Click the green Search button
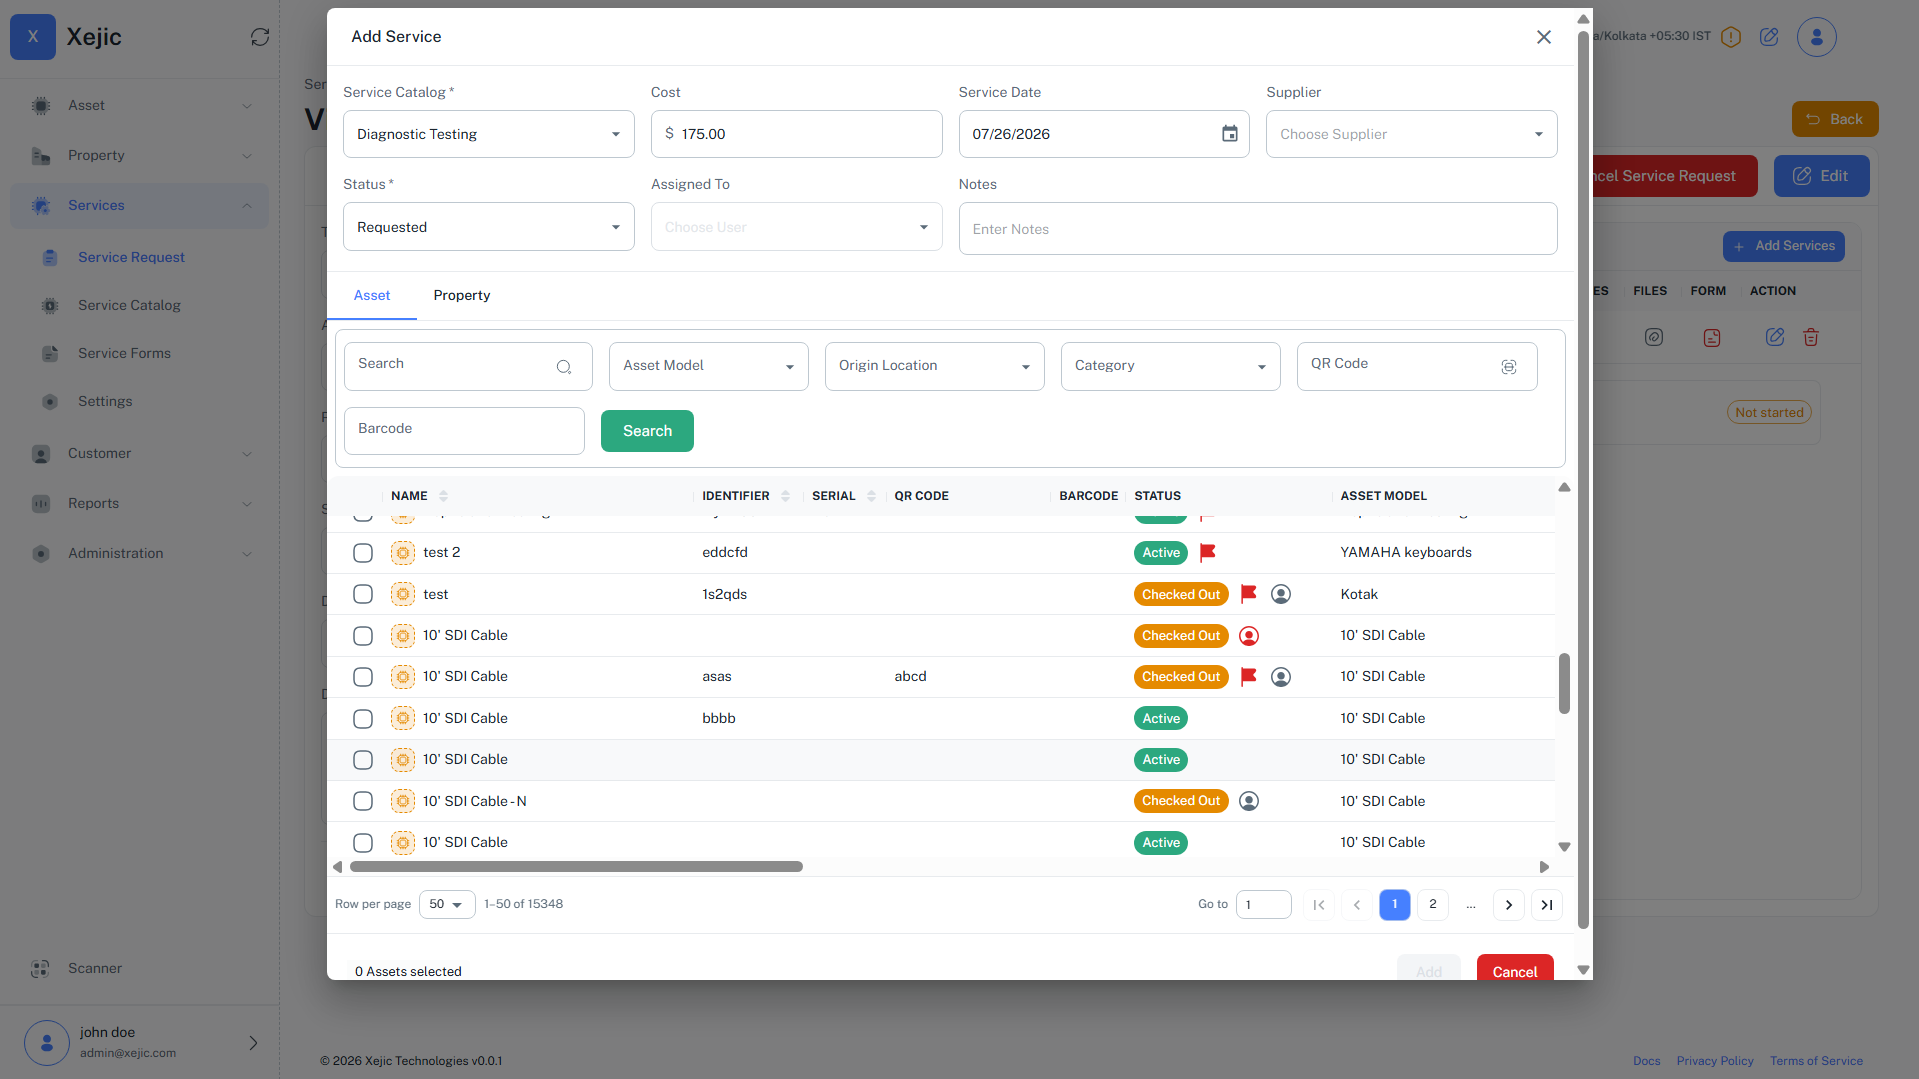This screenshot has height=1079, width=1919. pyautogui.click(x=647, y=431)
